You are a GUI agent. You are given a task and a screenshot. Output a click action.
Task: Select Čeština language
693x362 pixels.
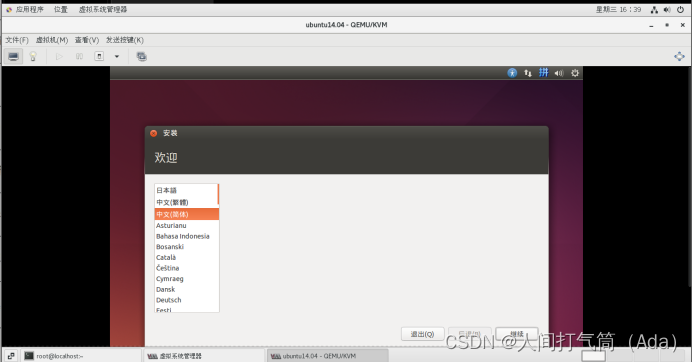187,268
